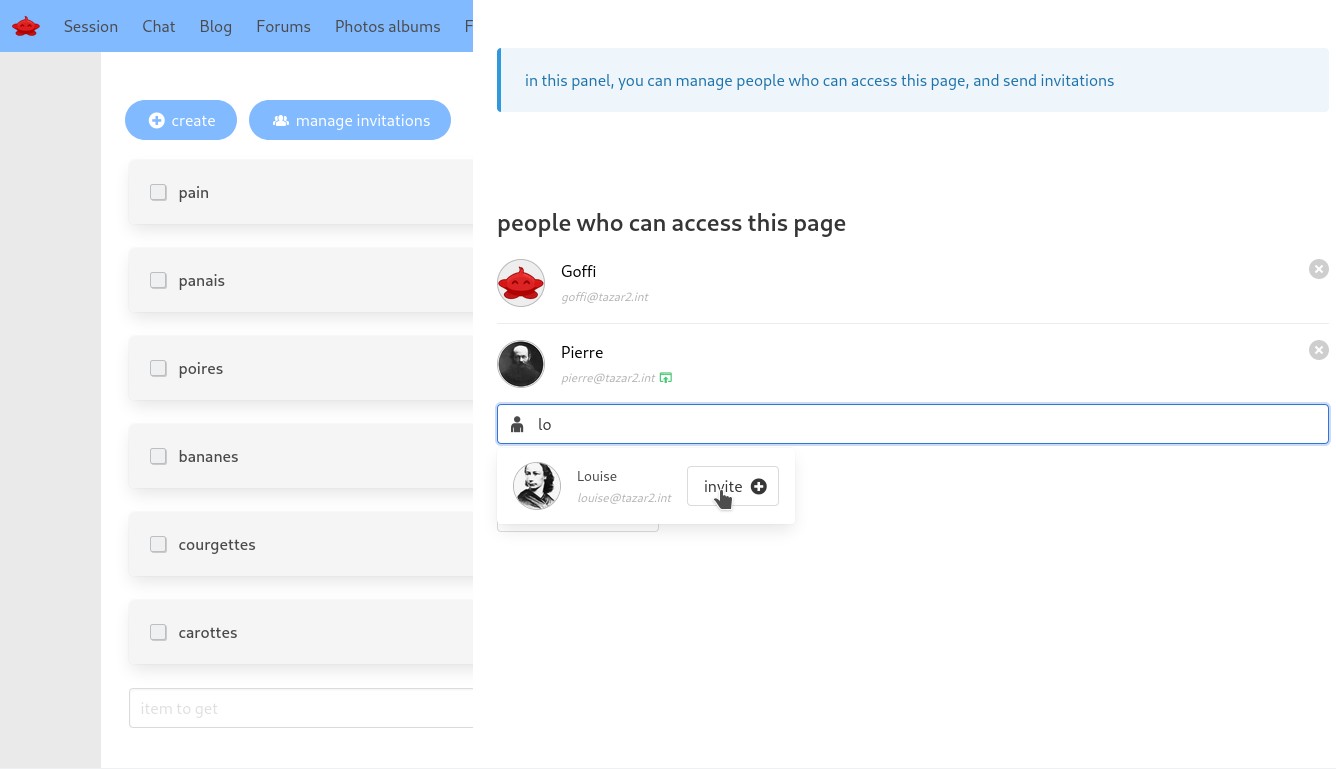
Task: Click the person icon in the search field
Action: 517,424
